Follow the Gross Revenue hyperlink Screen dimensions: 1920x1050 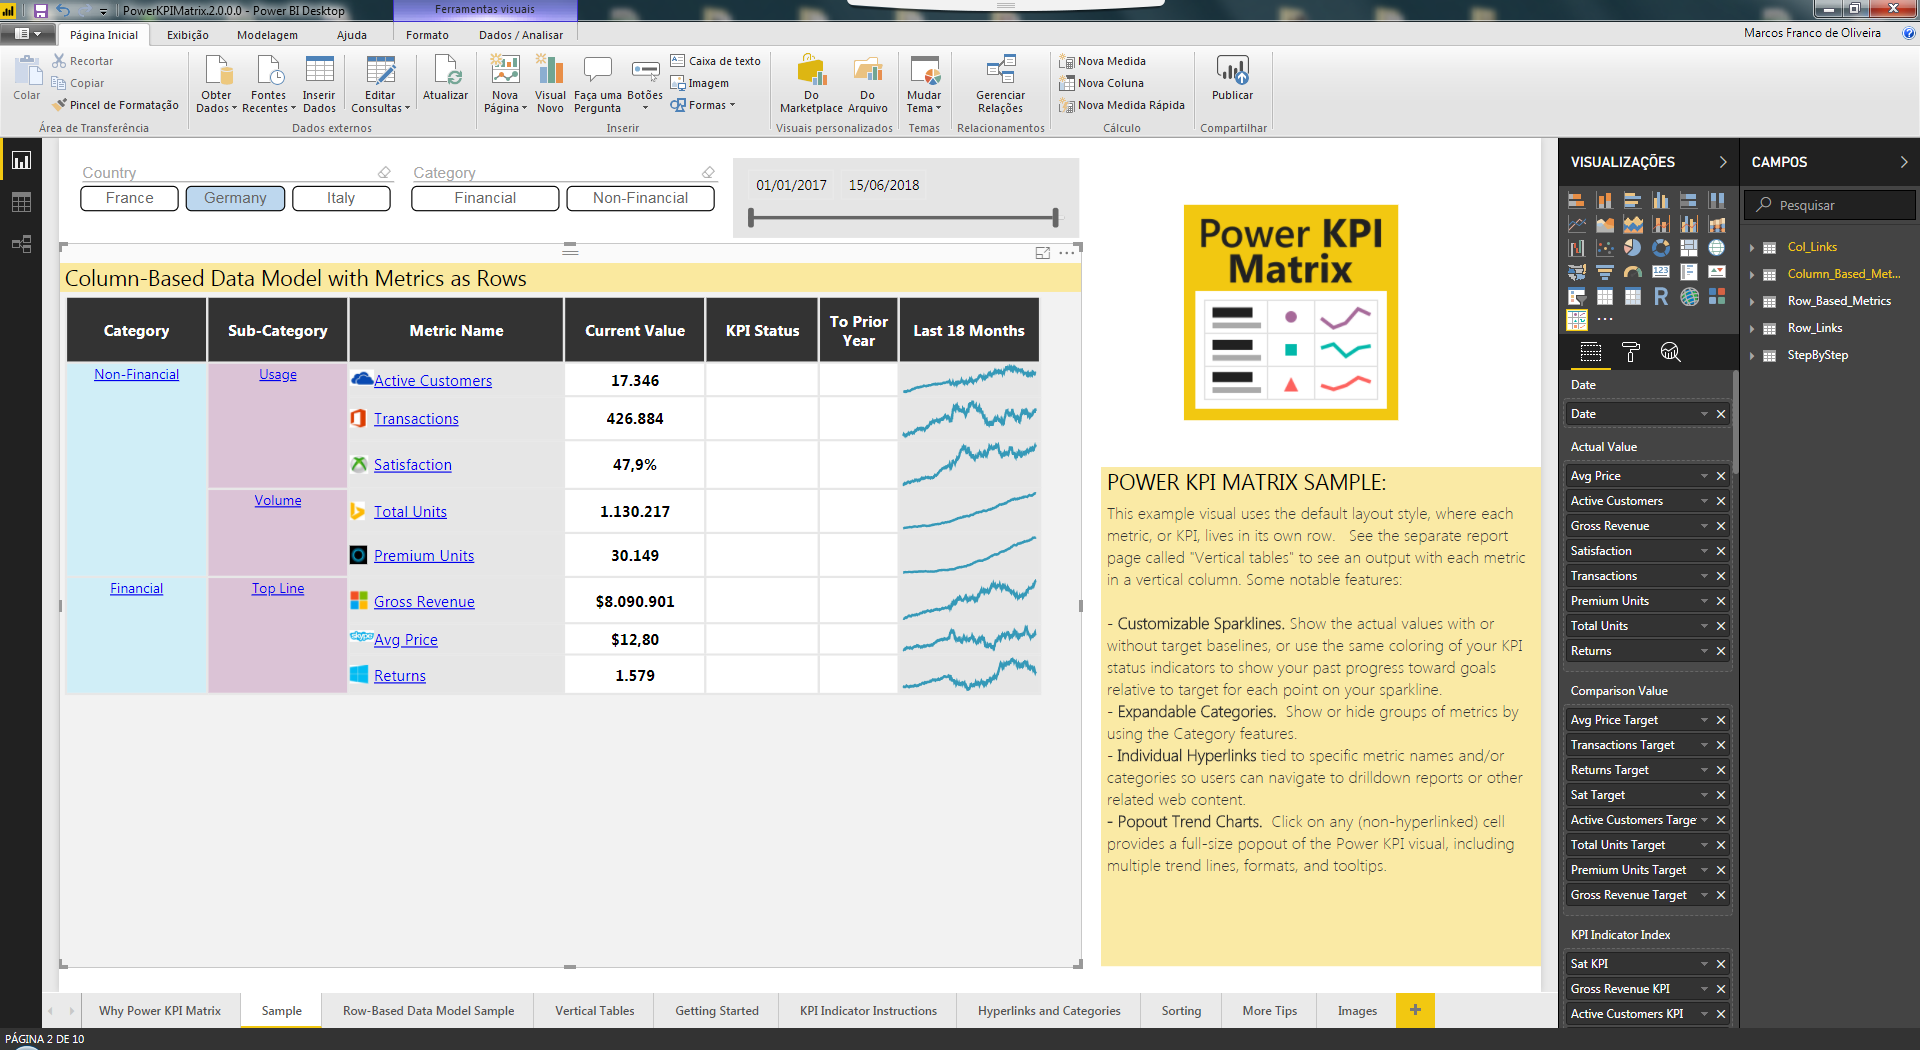pos(424,602)
